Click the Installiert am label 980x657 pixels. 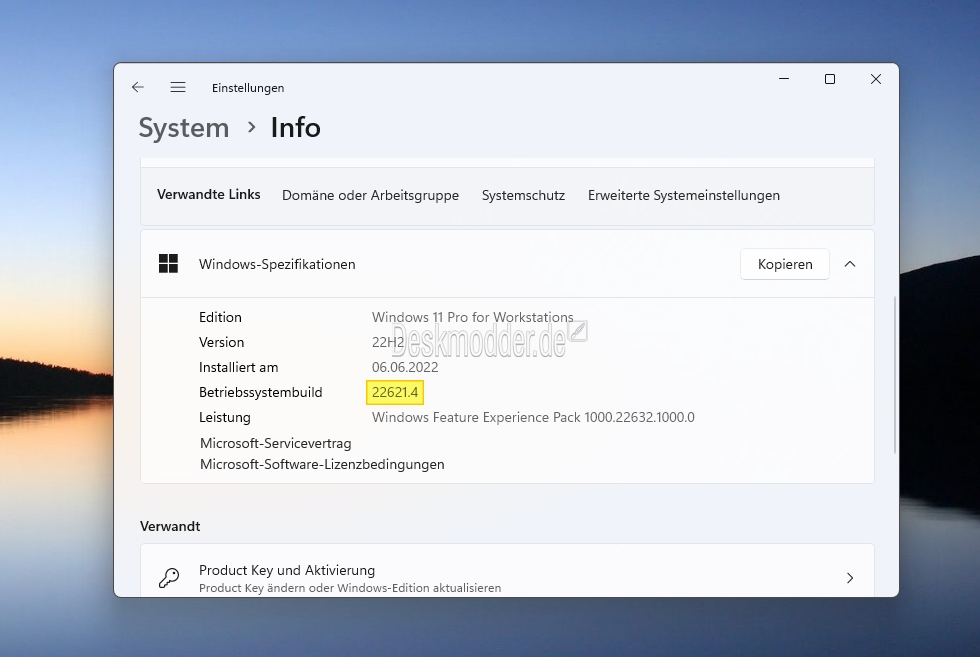coord(239,367)
